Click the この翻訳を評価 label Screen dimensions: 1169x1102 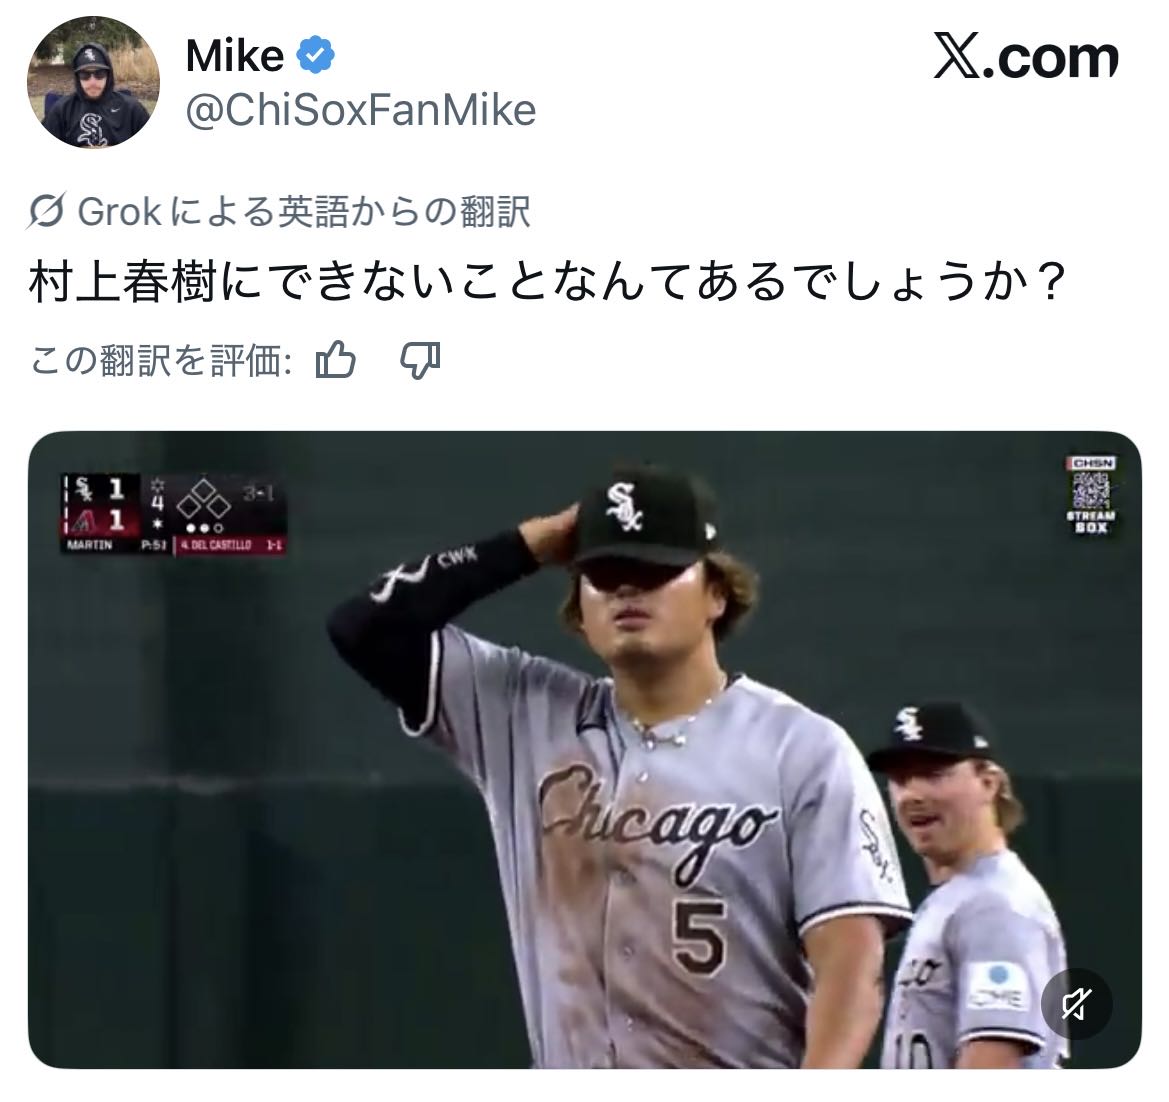[x=160, y=361]
